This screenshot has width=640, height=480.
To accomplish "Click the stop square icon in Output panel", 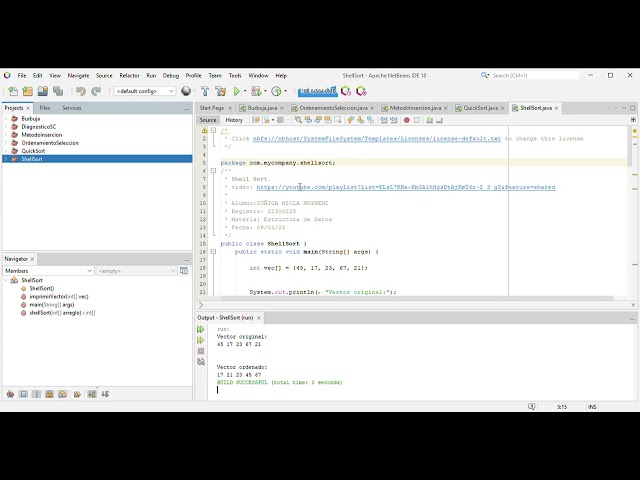I will [200, 351].
